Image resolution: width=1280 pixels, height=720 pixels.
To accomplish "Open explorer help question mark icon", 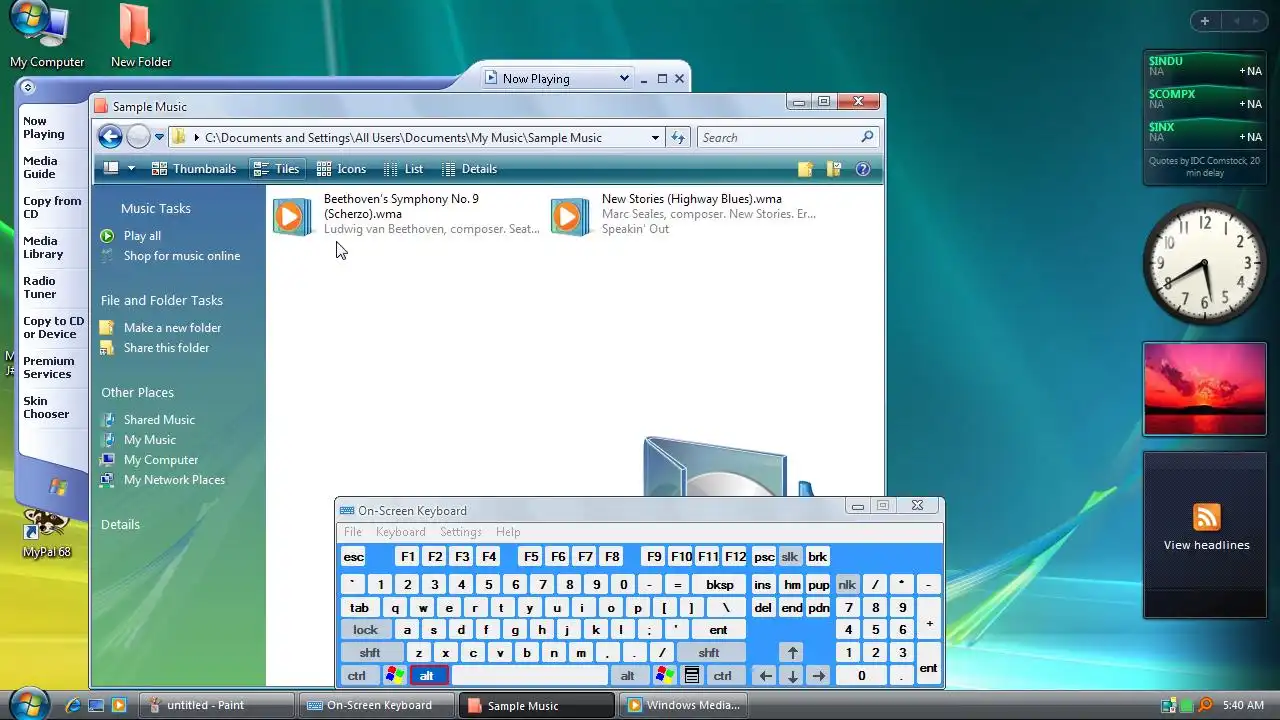I will [x=863, y=169].
